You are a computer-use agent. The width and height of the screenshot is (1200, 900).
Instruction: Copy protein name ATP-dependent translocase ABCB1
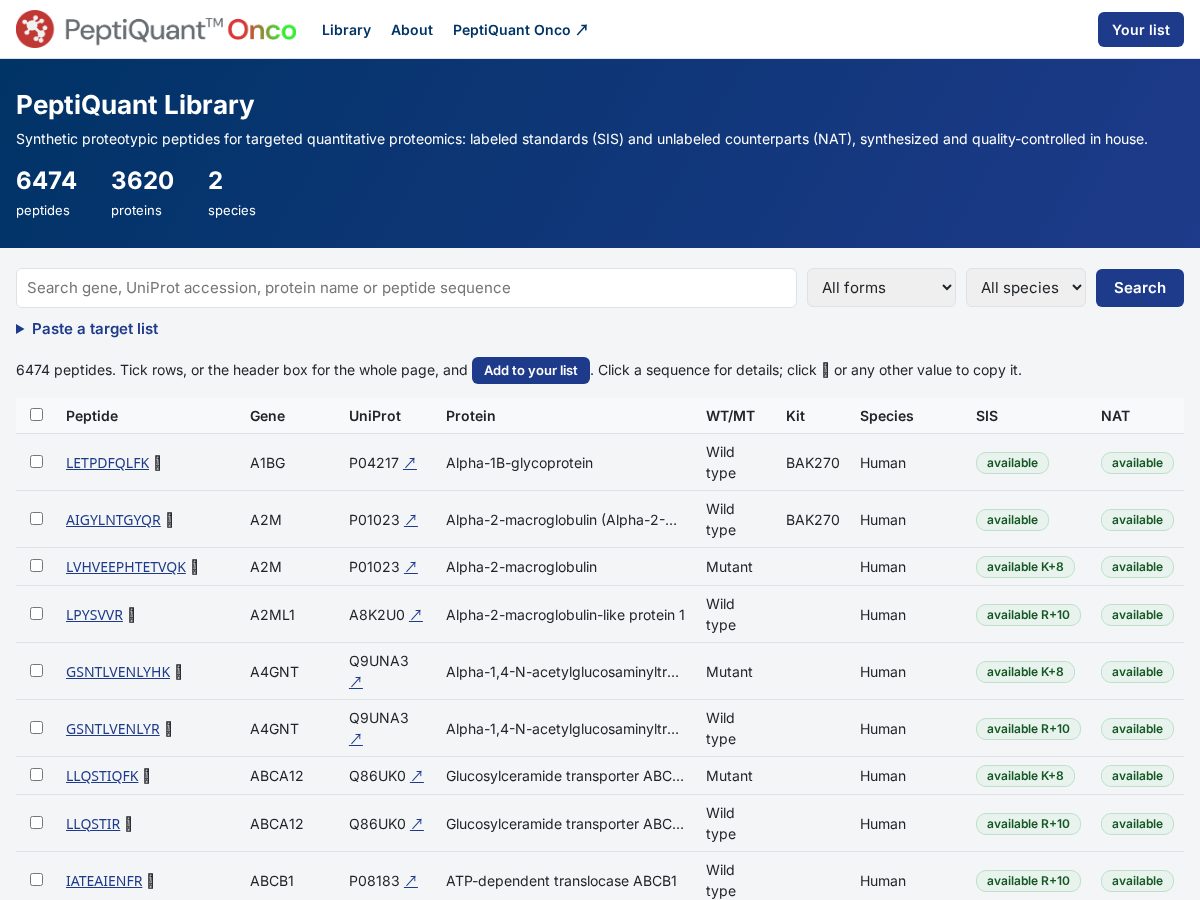562,881
